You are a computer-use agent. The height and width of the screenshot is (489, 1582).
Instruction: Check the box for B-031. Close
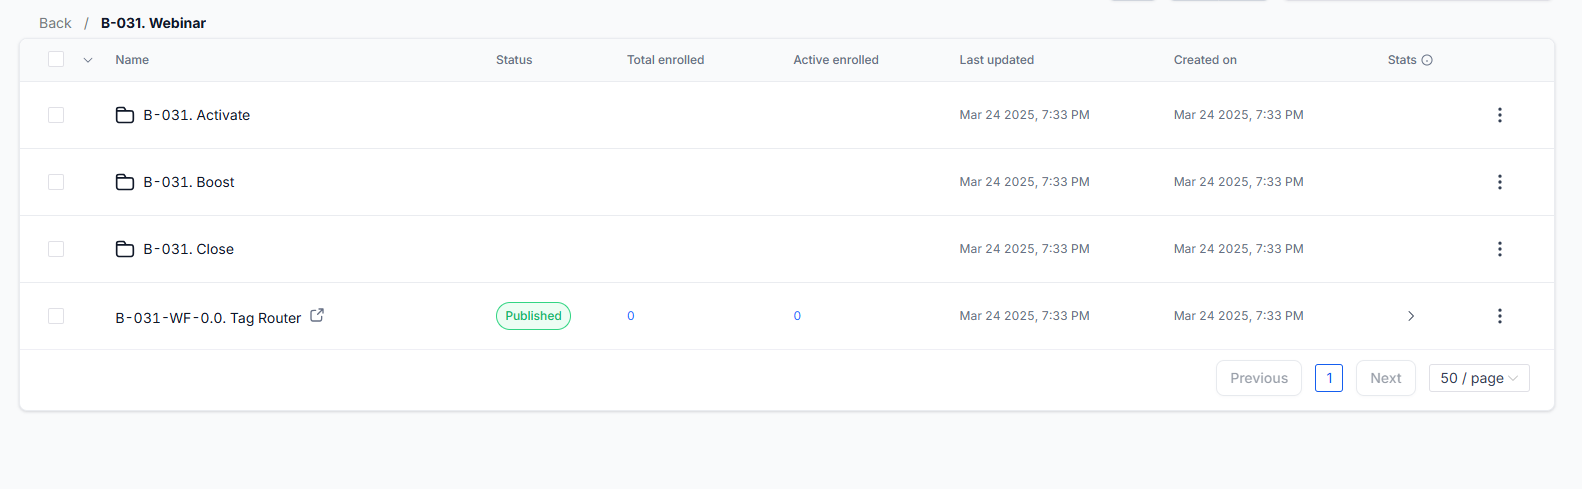pyautogui.click(x=56, y=249)
